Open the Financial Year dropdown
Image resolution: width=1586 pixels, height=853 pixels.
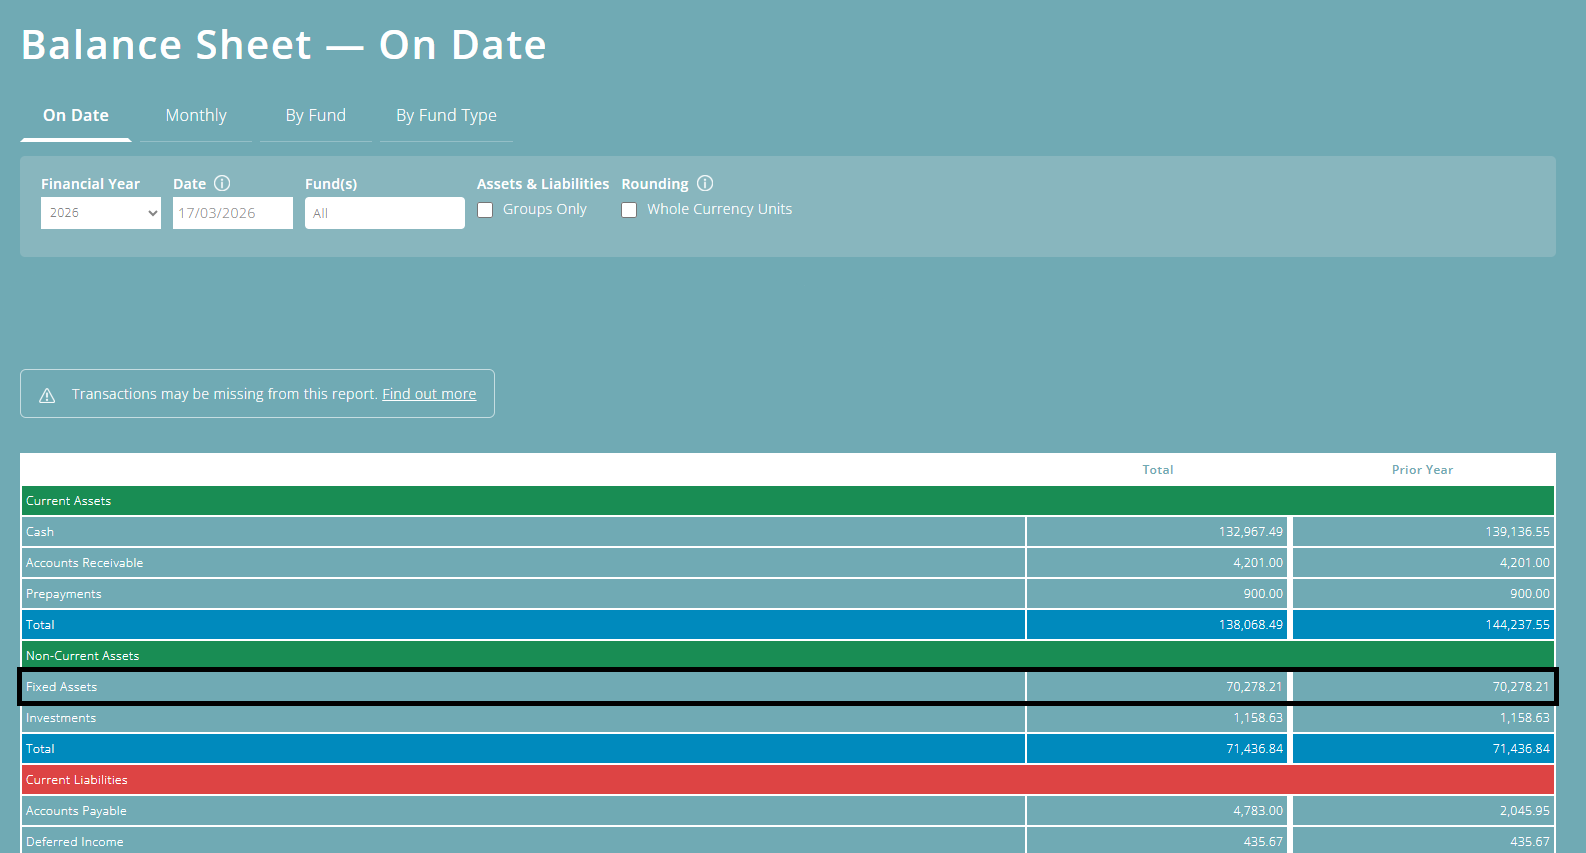pos(101,213)
